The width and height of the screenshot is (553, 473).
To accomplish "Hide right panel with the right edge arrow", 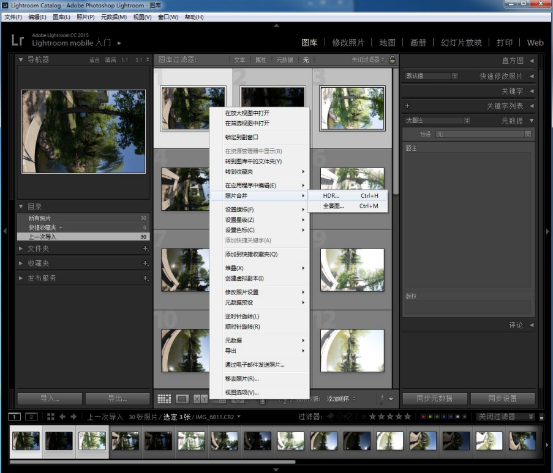I will point(547,231).
